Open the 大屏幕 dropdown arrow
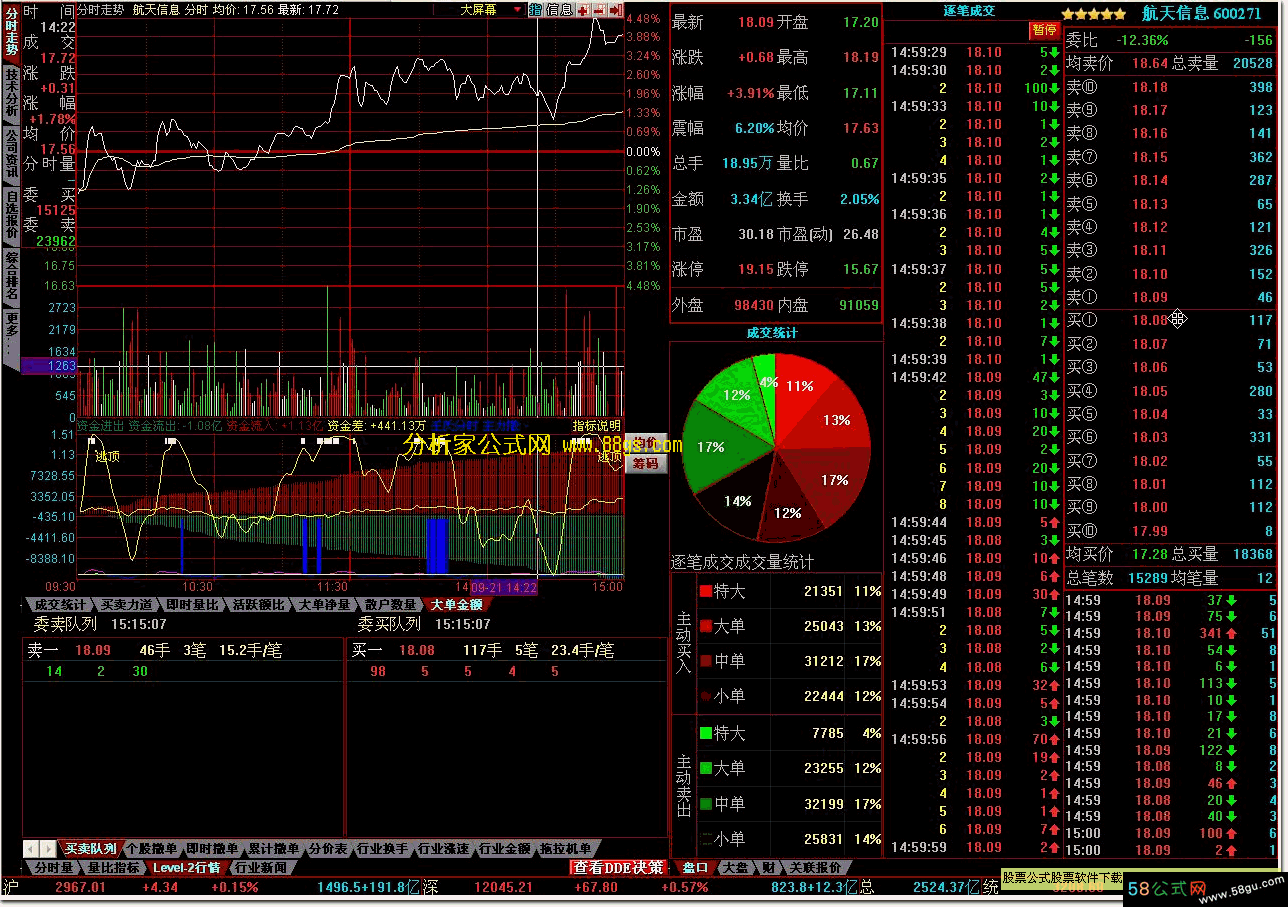Image resolution: width=1288 pixels, height=907 pixels. tap(517, 9)
